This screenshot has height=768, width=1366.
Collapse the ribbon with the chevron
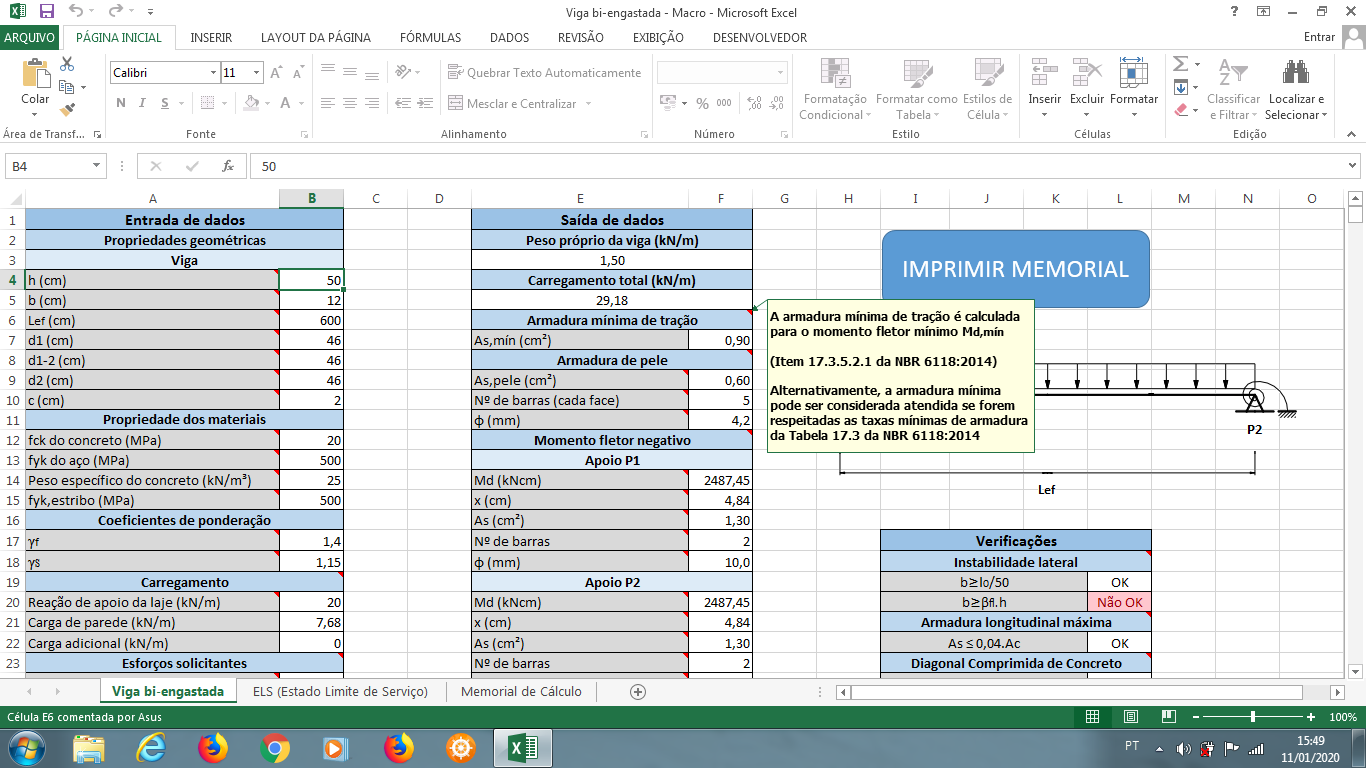(x=1353, y=134)
